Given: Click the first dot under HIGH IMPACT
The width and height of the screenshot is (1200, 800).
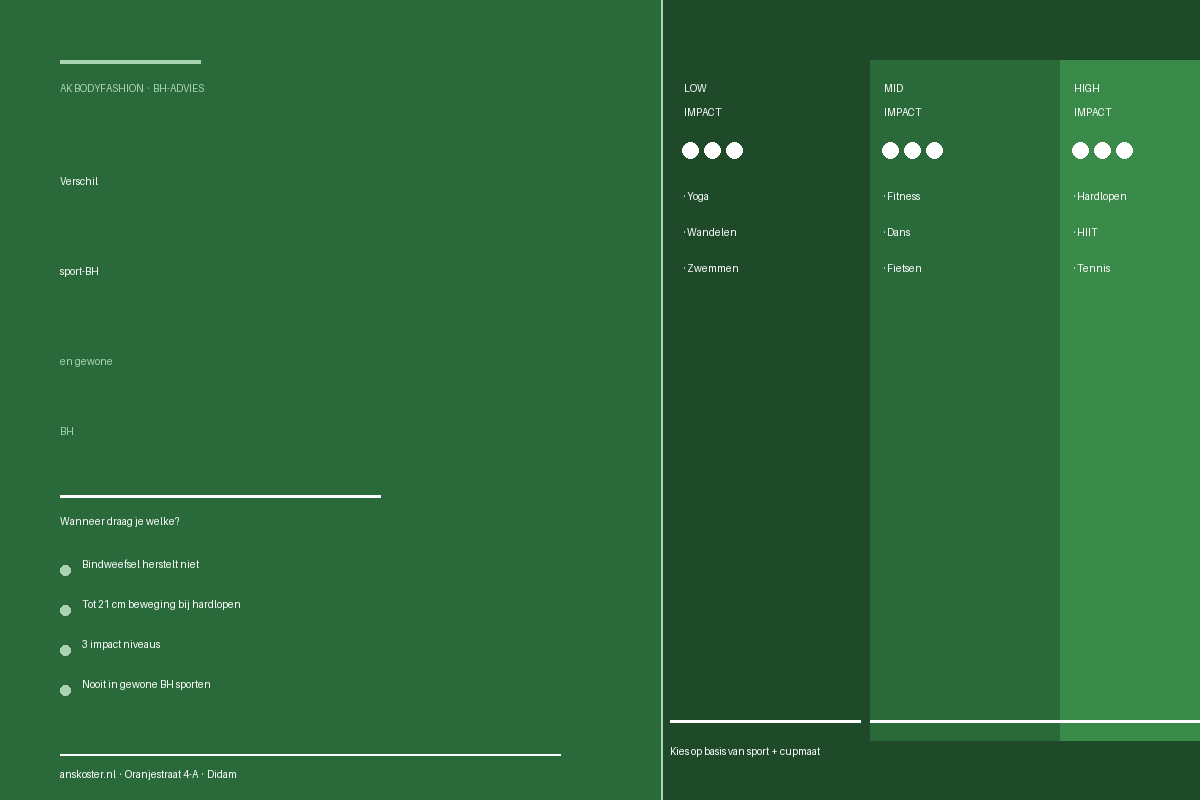Looking at the screenshot, I should pyautogui.click(x=1080, y=151).
